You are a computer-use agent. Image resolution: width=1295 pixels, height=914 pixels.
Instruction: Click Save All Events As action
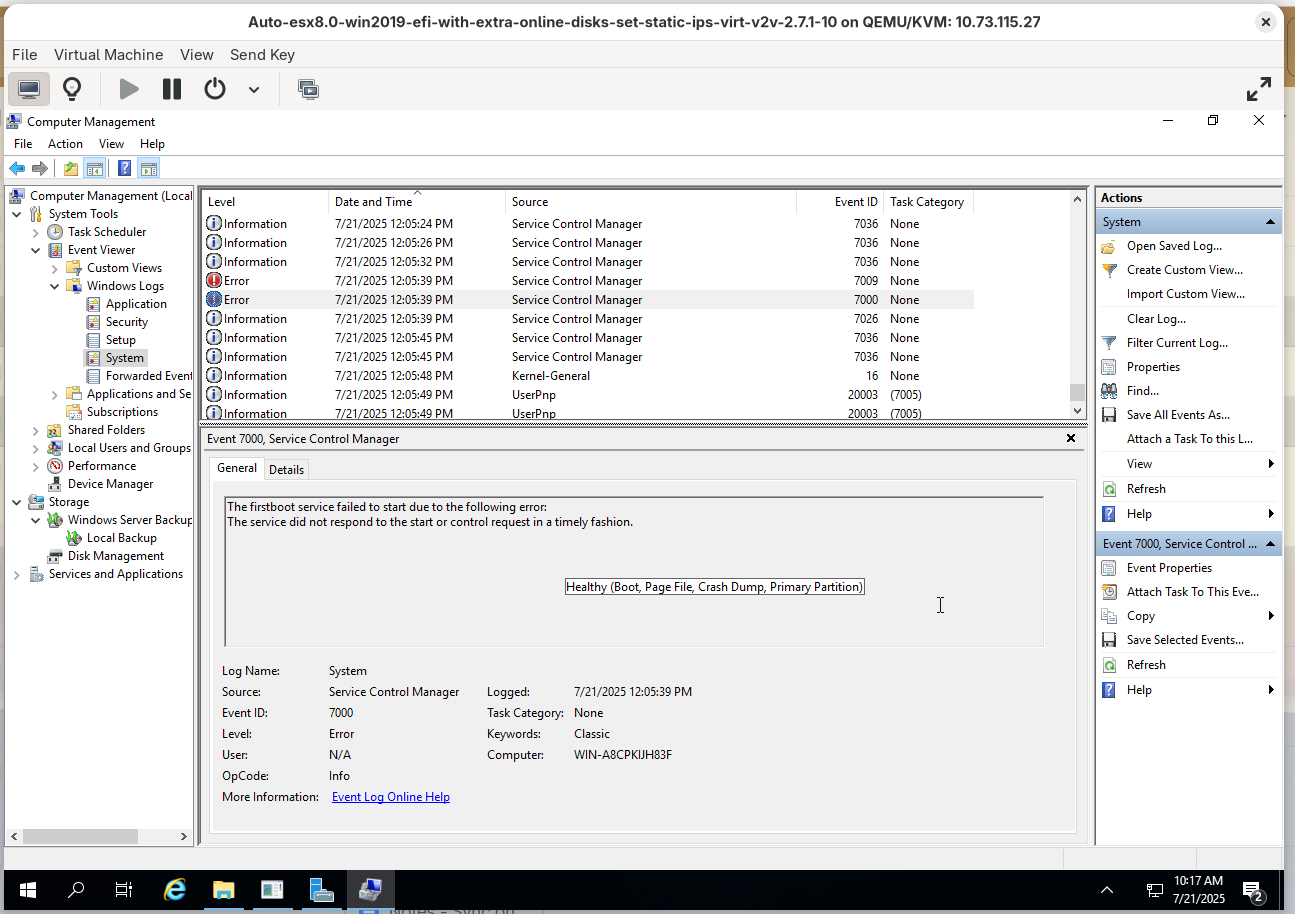(x=1178, y=415)
